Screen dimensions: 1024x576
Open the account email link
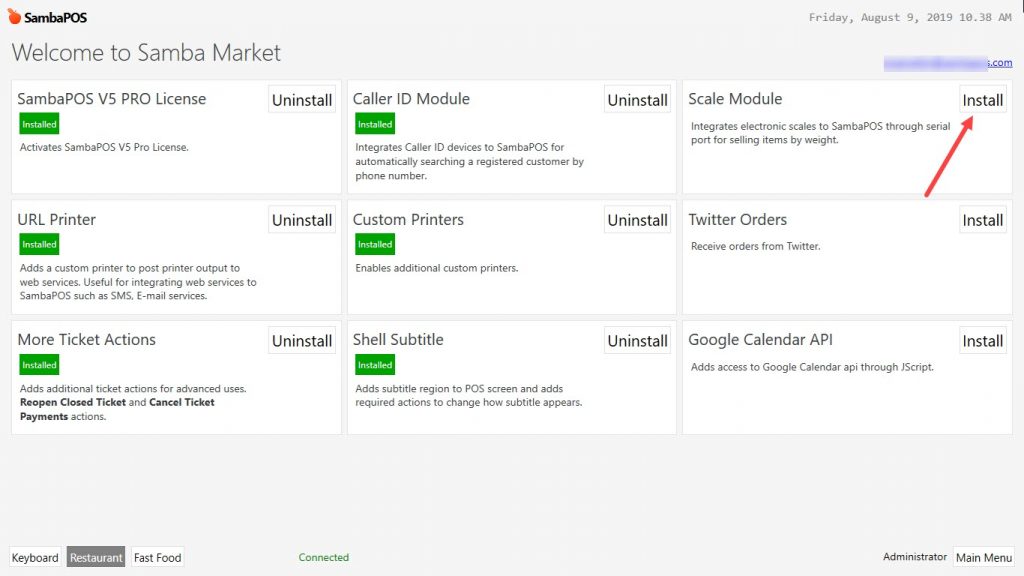coord(948,63)
